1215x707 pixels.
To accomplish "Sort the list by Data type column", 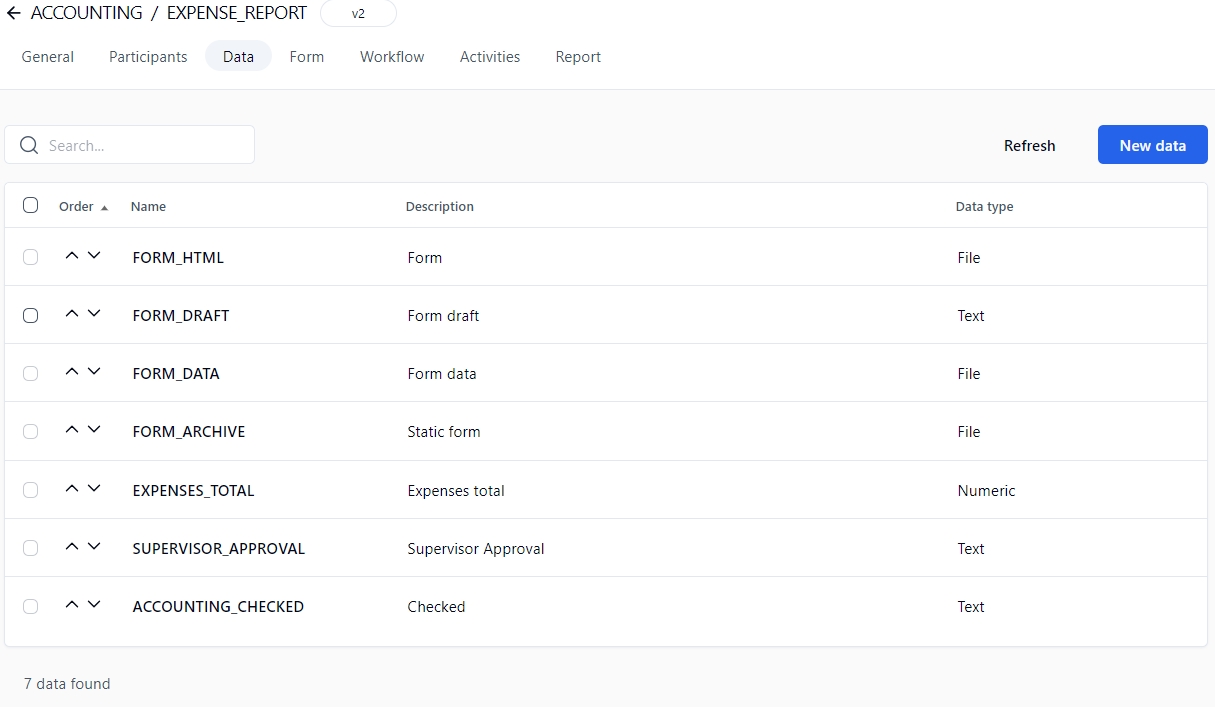I will pos(984,207).
